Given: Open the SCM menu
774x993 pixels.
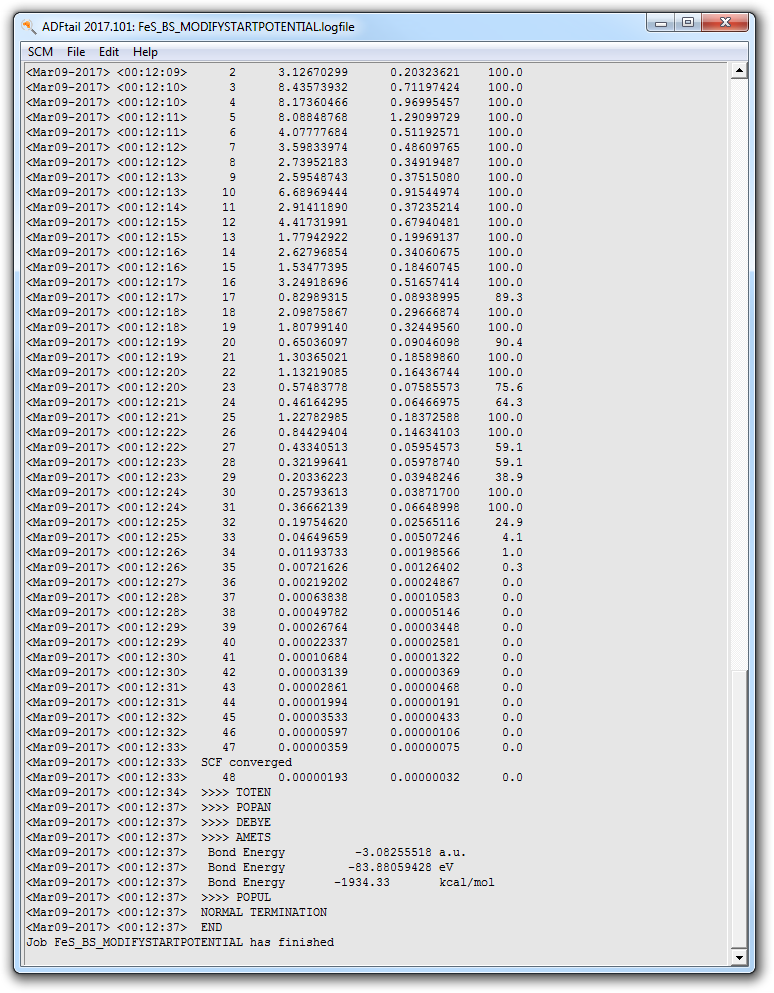Looking at the screenshot, I should coord(40,52).
